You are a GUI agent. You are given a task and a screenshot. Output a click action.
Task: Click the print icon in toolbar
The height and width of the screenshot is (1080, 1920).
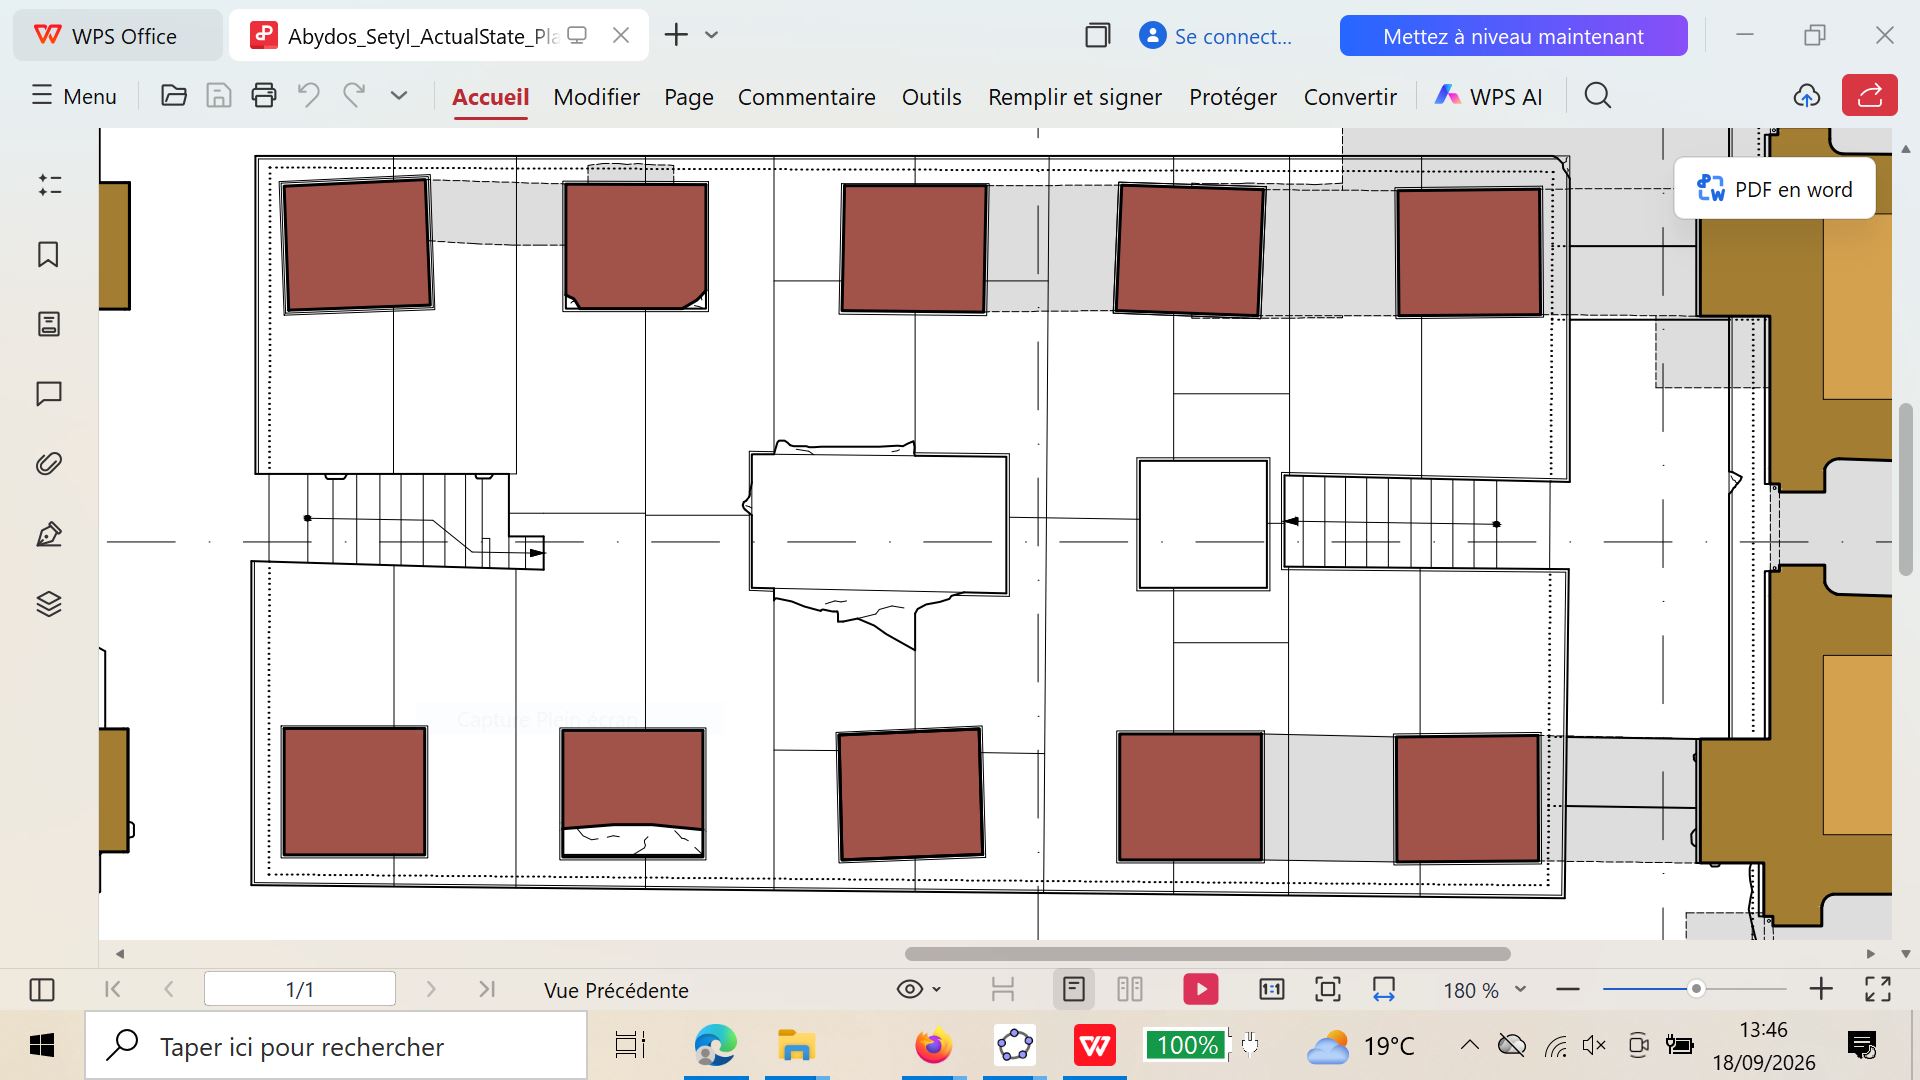[264, 96]
